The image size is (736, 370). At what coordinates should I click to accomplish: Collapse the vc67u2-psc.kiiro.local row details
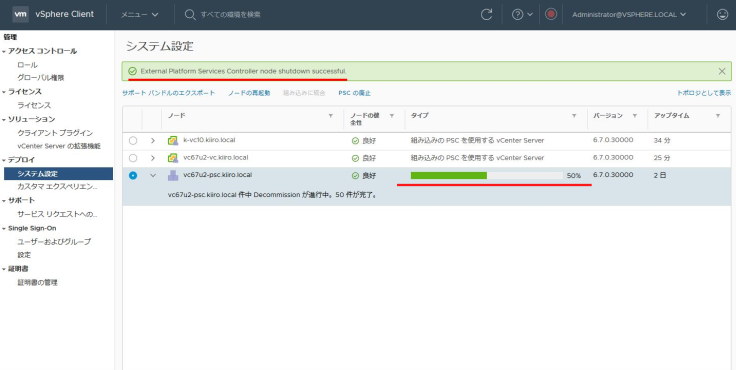click(x=153, y=175)
